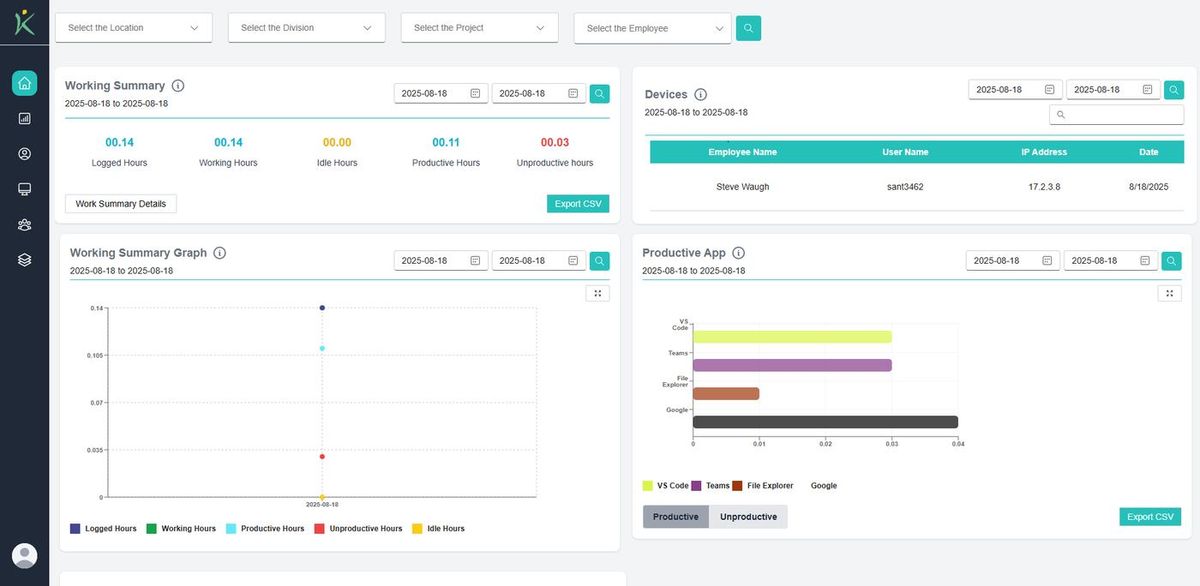Open calendar on Working Summary end date

point(573,93)
